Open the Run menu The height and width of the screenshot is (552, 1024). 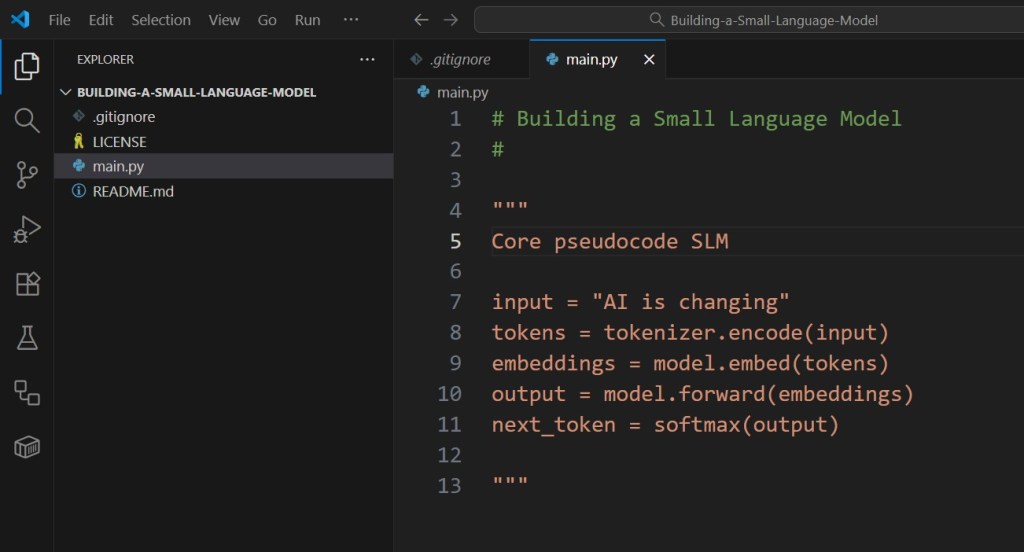pyautogui.click(x=307, y=20)
